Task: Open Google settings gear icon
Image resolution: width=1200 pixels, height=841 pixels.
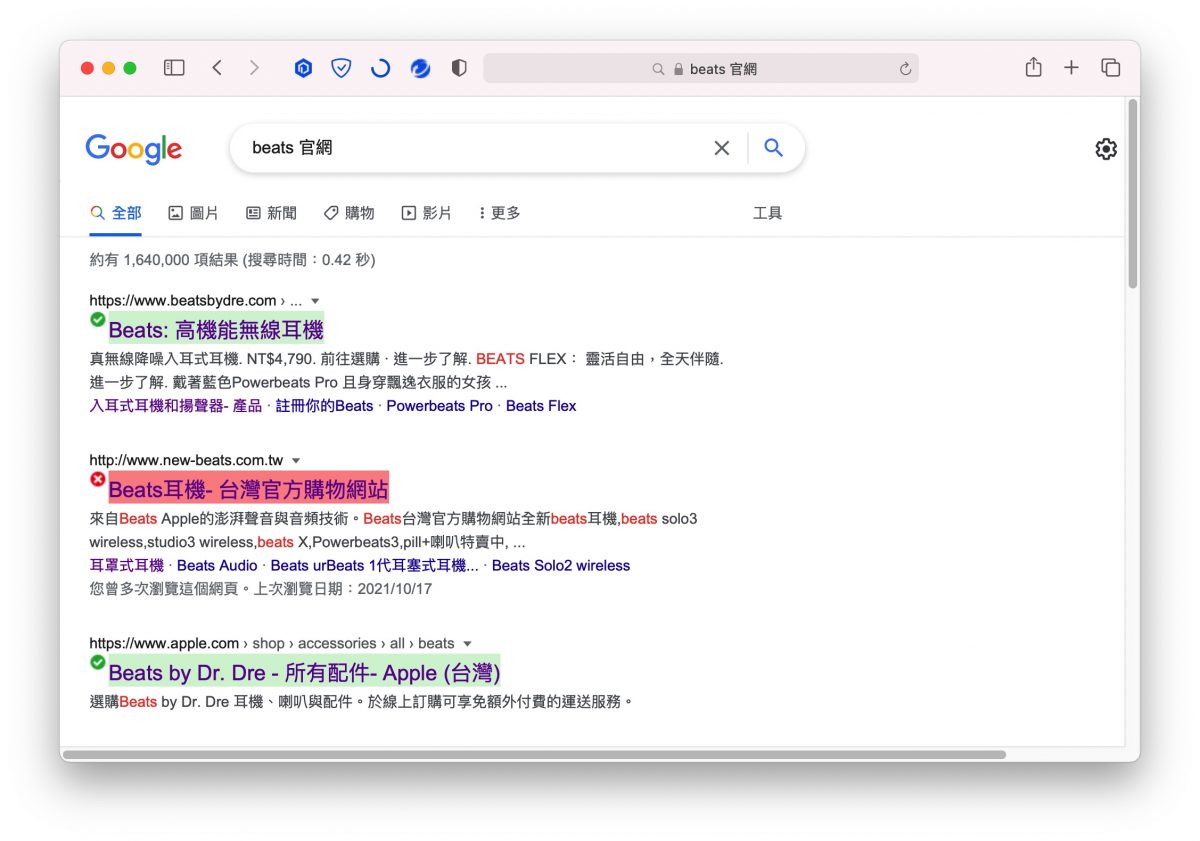Action: 1105,149
